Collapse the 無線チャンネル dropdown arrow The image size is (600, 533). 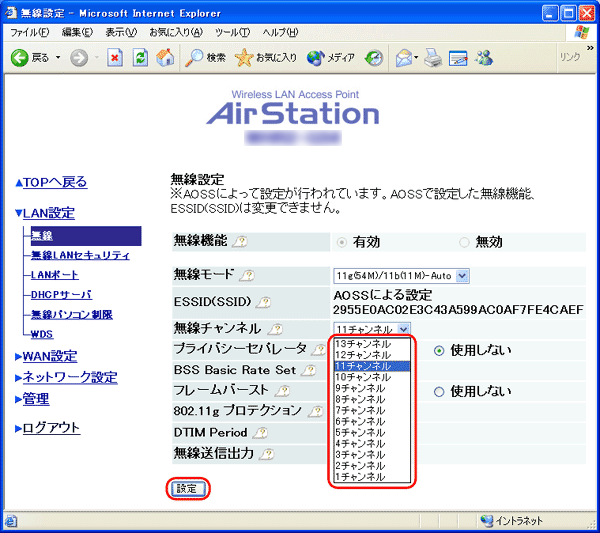[x=403, y=329]
